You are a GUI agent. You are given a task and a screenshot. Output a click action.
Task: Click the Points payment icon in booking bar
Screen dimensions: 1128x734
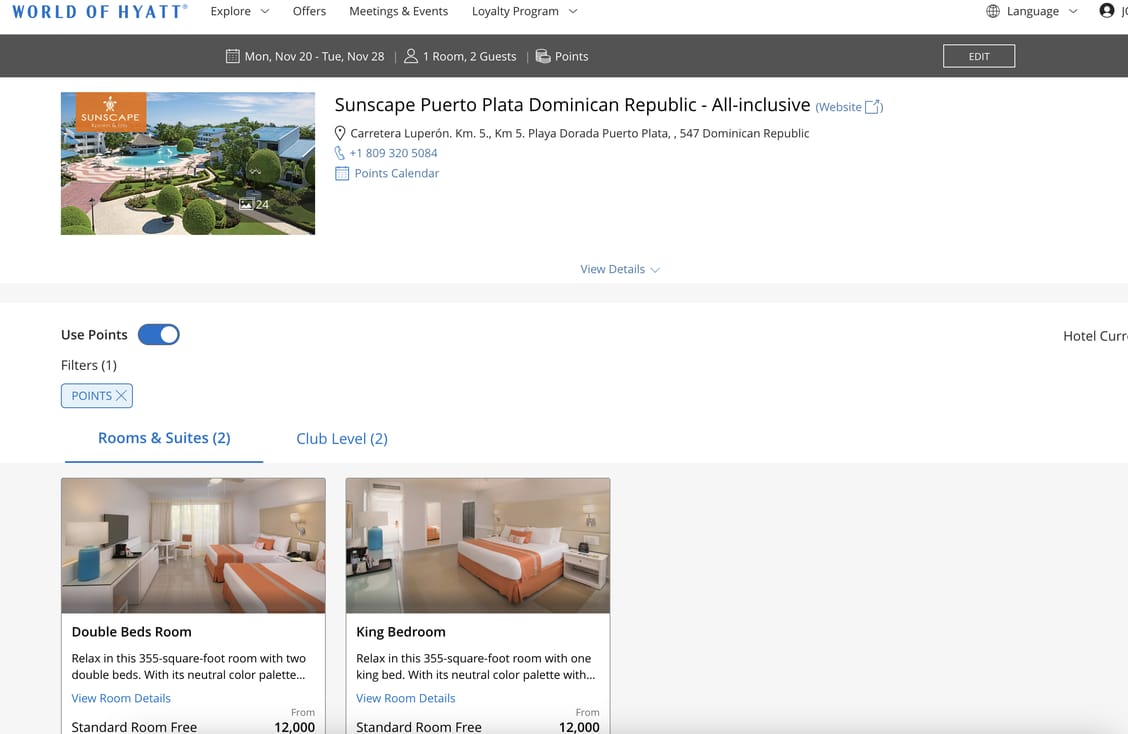coord(542,56)
